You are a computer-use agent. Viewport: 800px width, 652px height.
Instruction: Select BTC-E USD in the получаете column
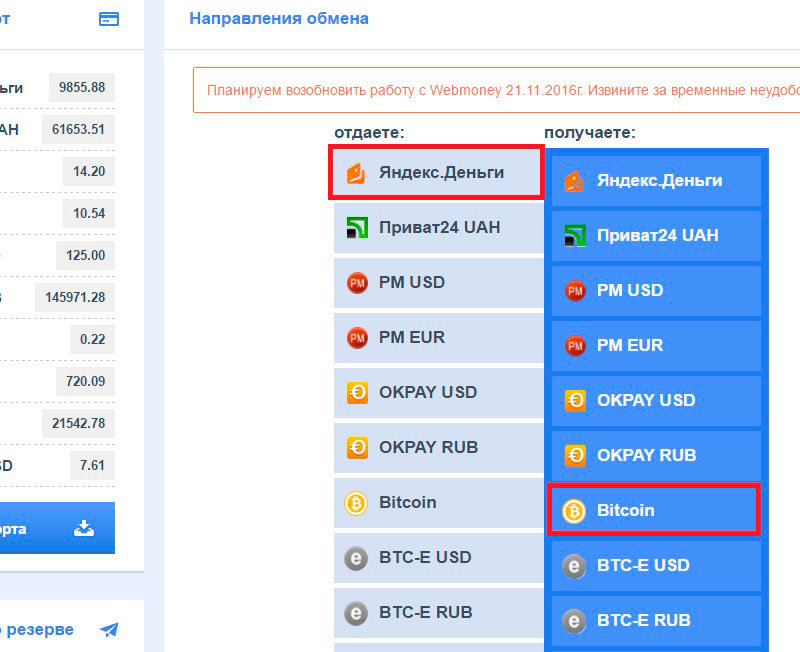coord(657,566)
